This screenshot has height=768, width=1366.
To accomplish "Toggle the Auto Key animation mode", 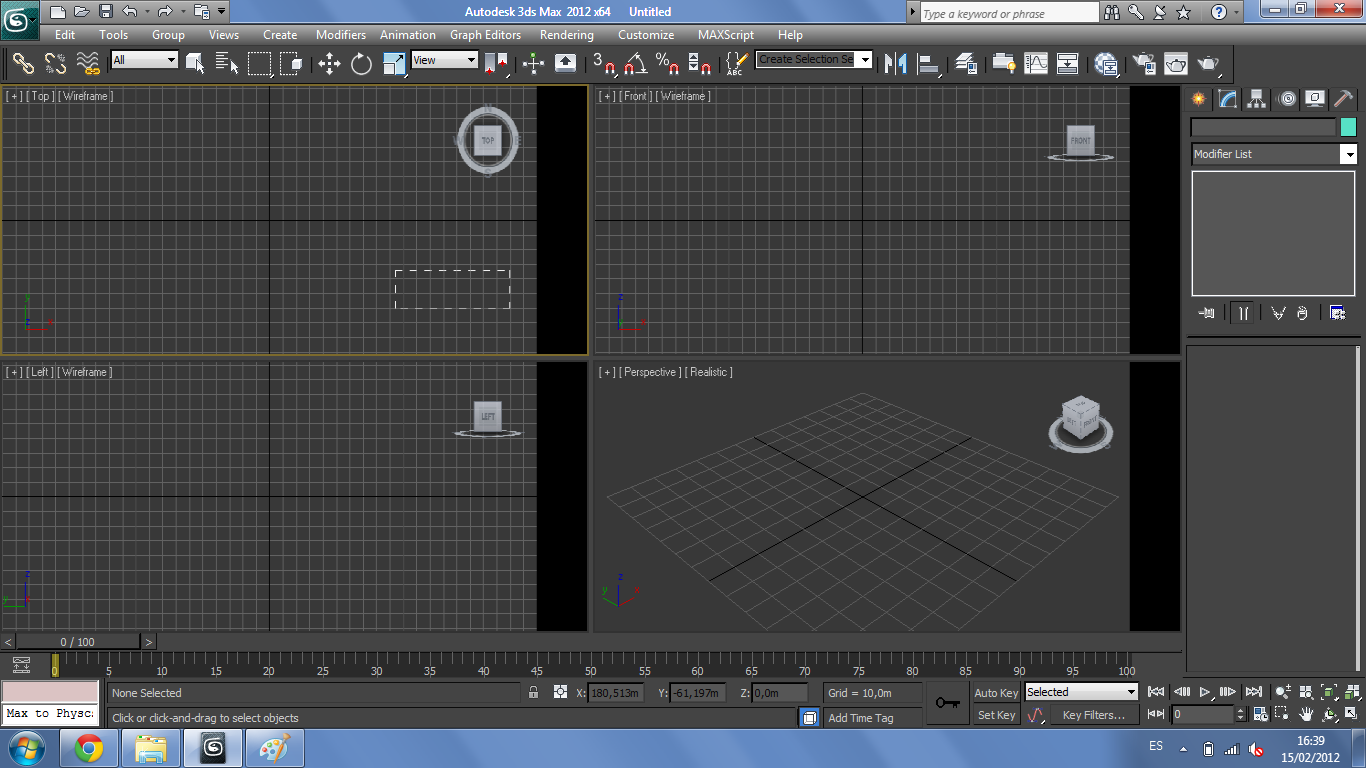I will click(996, 693).
